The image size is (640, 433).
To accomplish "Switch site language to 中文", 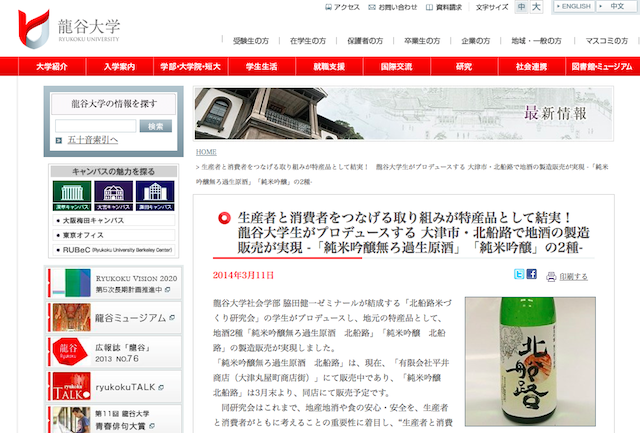I will 616,7.
